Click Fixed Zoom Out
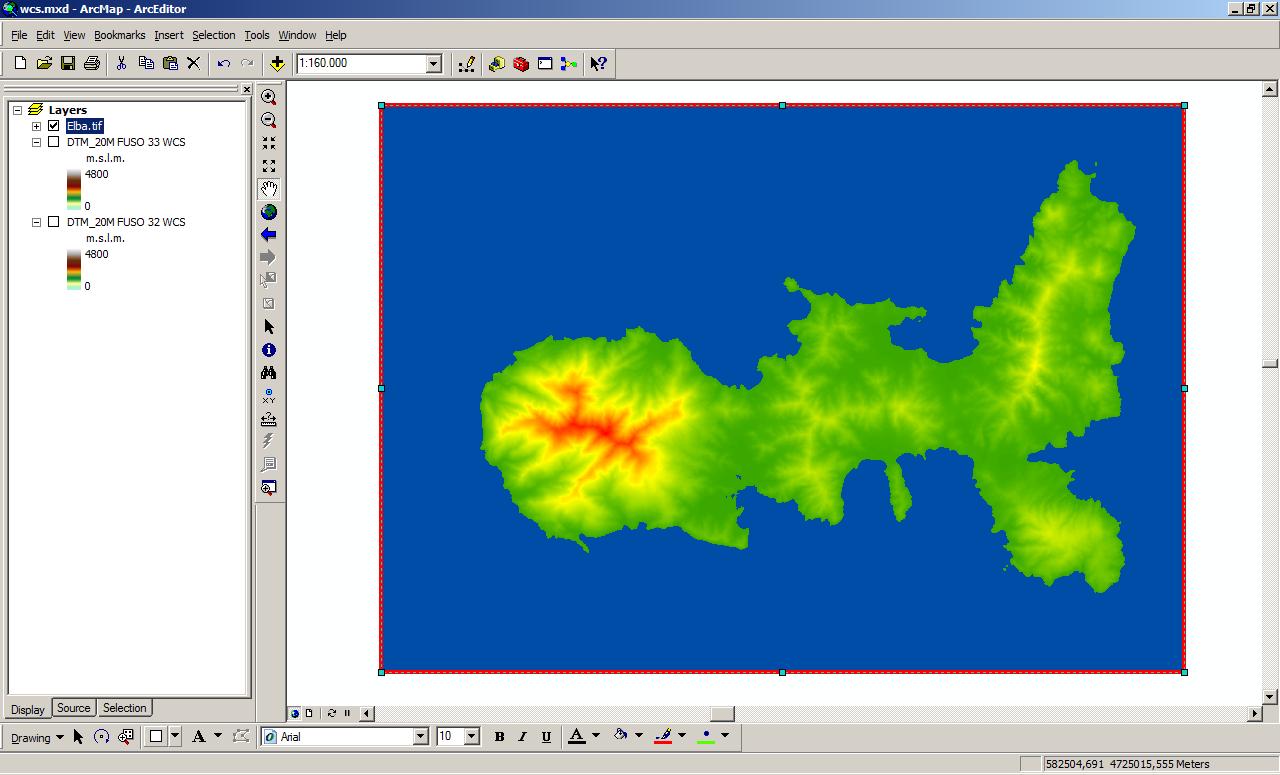 point(268,166)
